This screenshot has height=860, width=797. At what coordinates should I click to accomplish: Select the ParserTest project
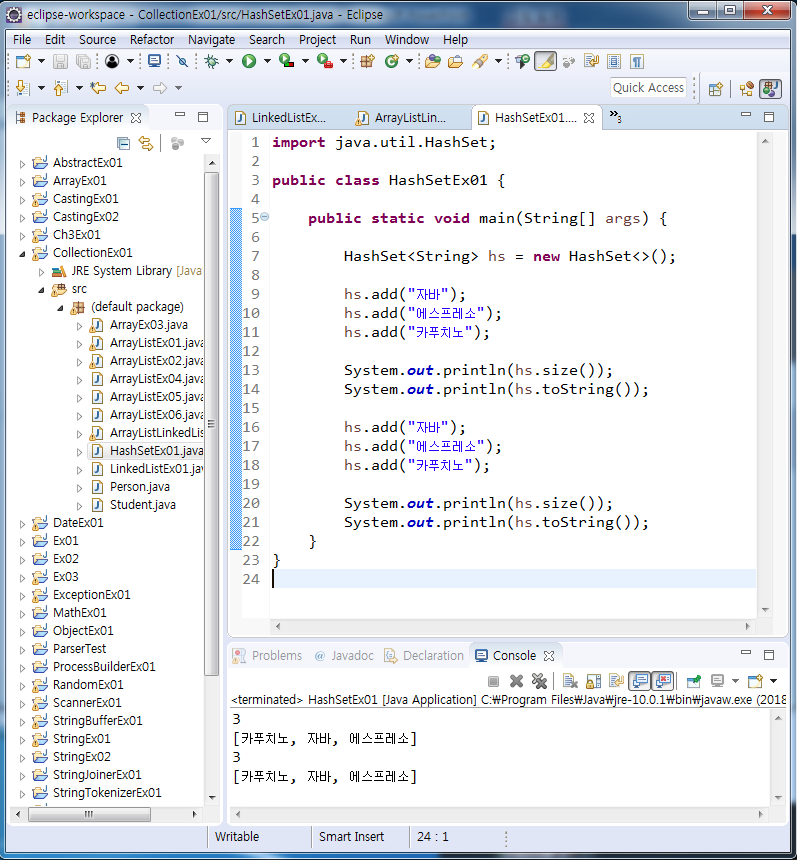[79, 649]
